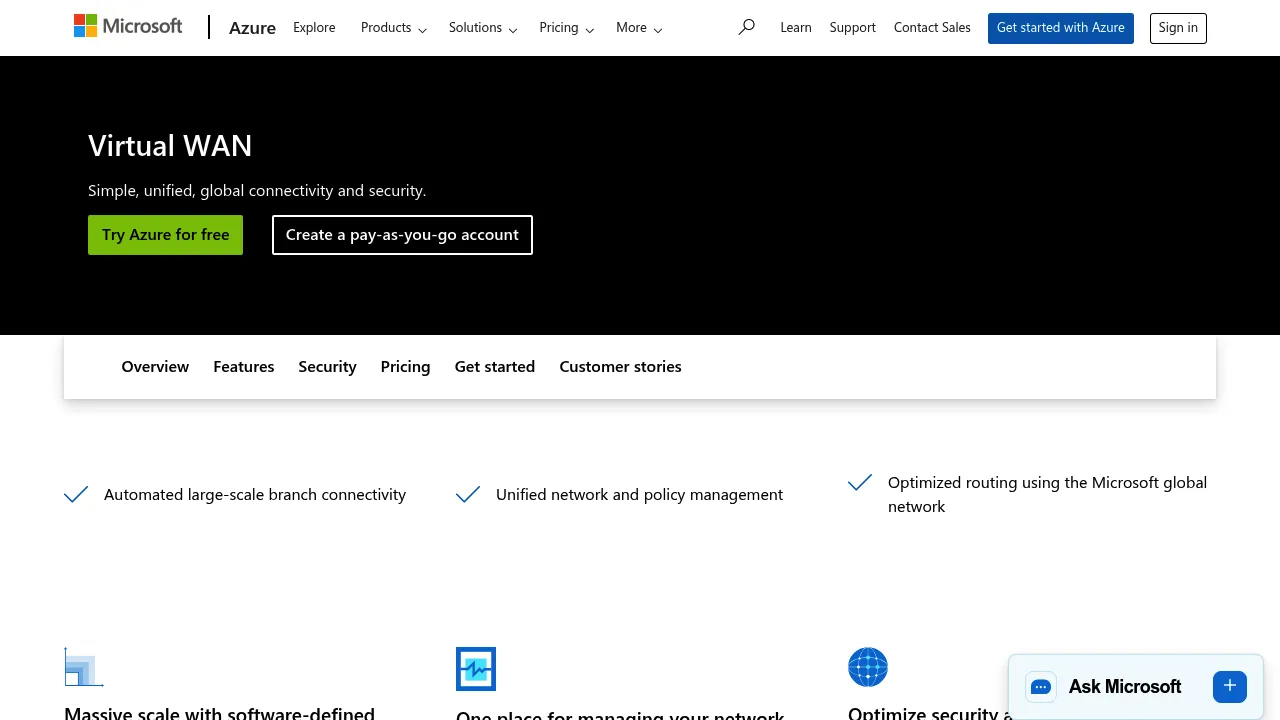Click 'Automated large-scale branch connectivity' text
This screenshot has height=720, width=1280.
pyautogui.click(x=255, y=494)
